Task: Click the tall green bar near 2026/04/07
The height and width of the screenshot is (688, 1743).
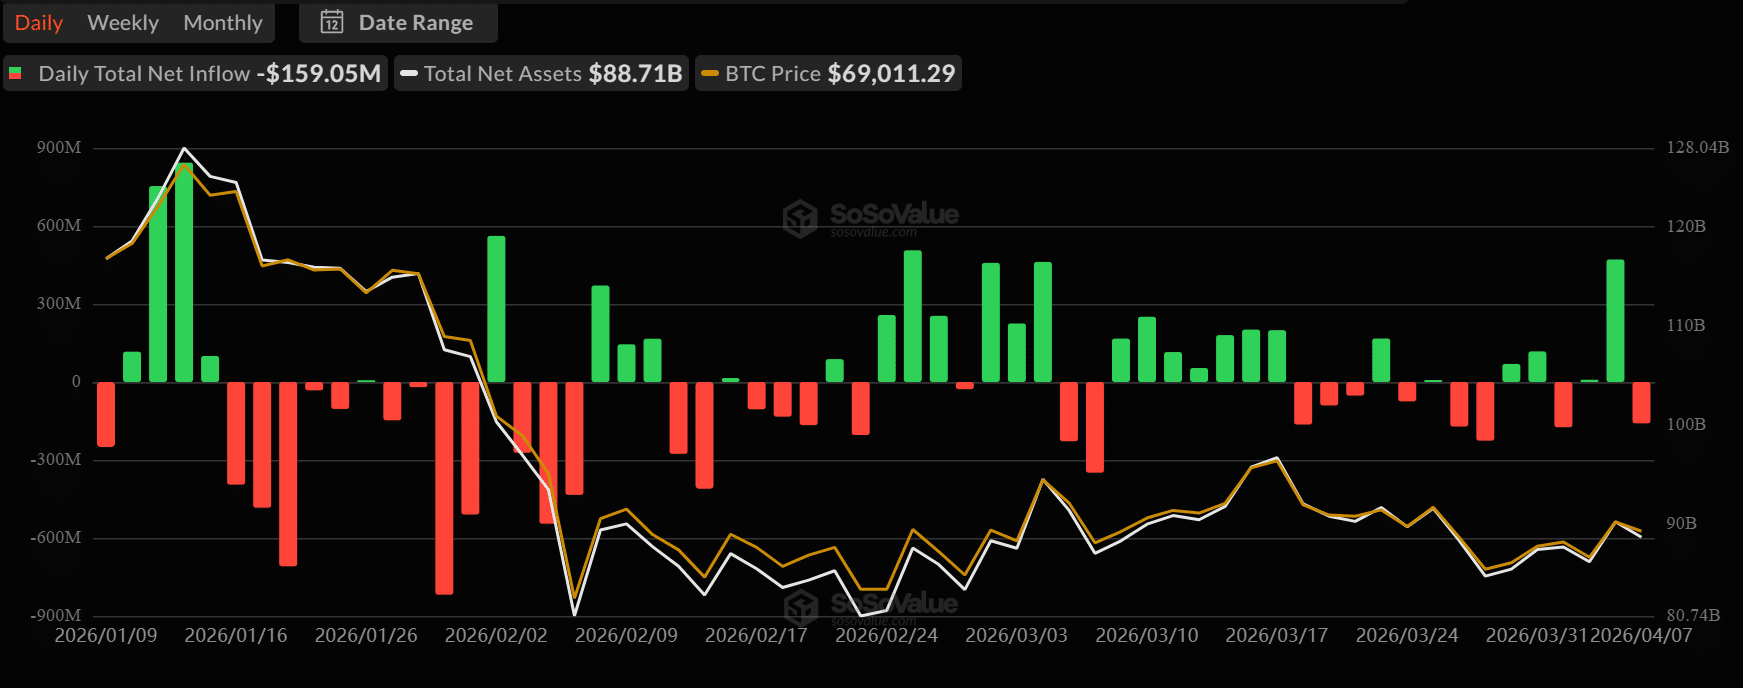Action: [x=1615, y=320]
